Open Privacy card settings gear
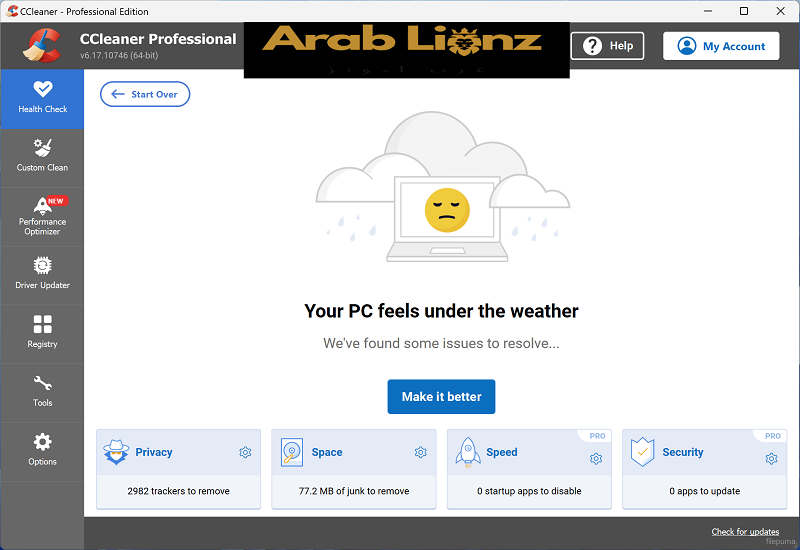Image resolution: width=800 pixels, height=550 pixels. (245, 453)
